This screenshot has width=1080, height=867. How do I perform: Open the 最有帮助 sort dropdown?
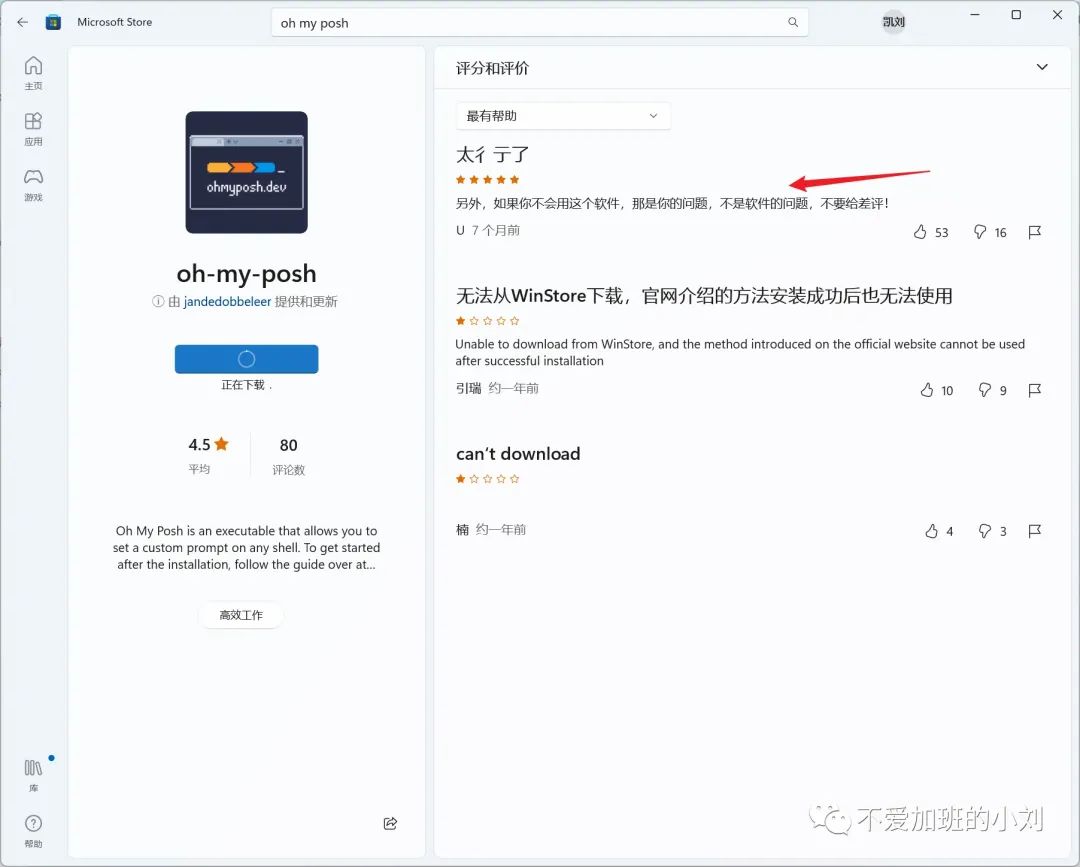tap(563, 116)
